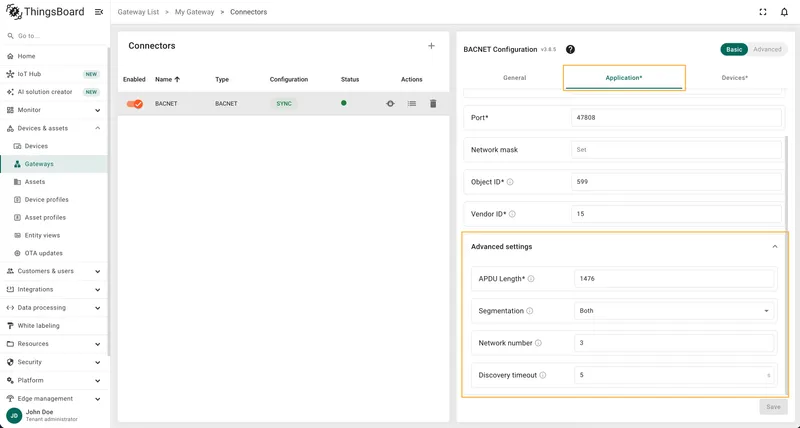Show APDU Length info icon

[531, 279]
